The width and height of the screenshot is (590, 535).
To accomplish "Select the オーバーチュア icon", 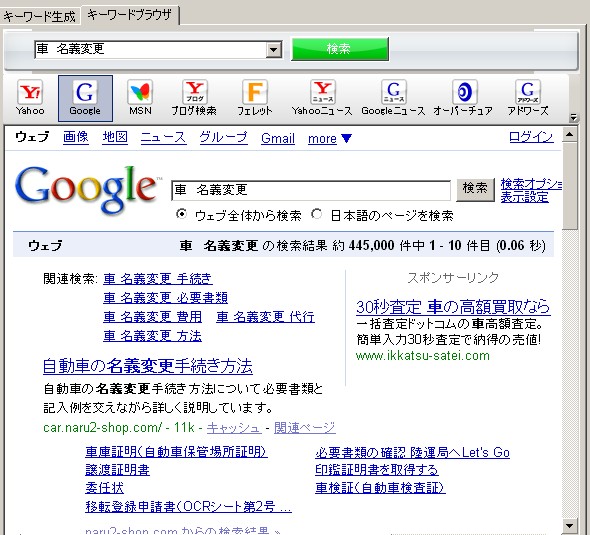I will (x=463, y=98).
